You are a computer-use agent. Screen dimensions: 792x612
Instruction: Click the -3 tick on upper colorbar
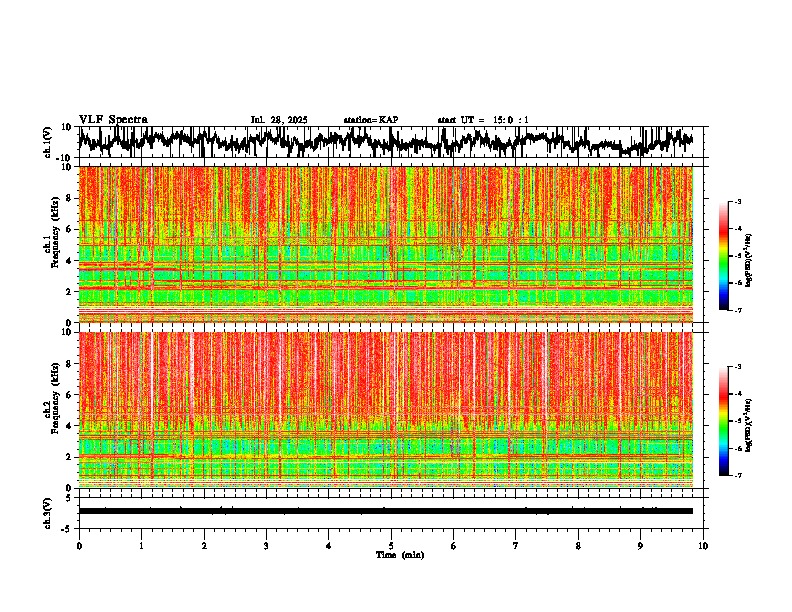click(737, 202)
